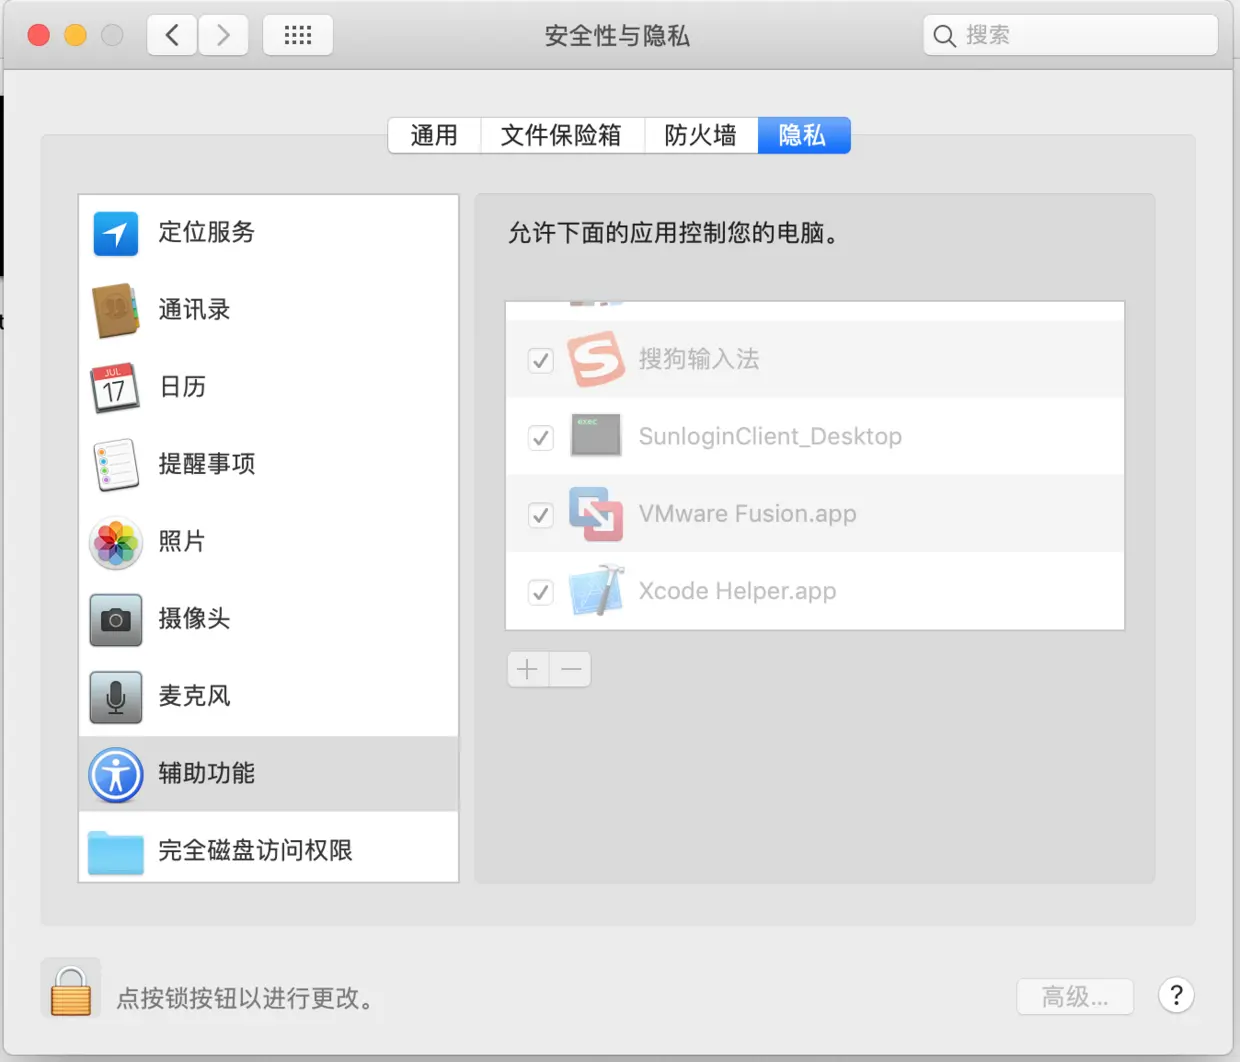Image resolution: width=1240 pixels, height=1062 pixels.
Task: Select 定位服务 in the privacy sidebar
Action: (x=206, y=233)
